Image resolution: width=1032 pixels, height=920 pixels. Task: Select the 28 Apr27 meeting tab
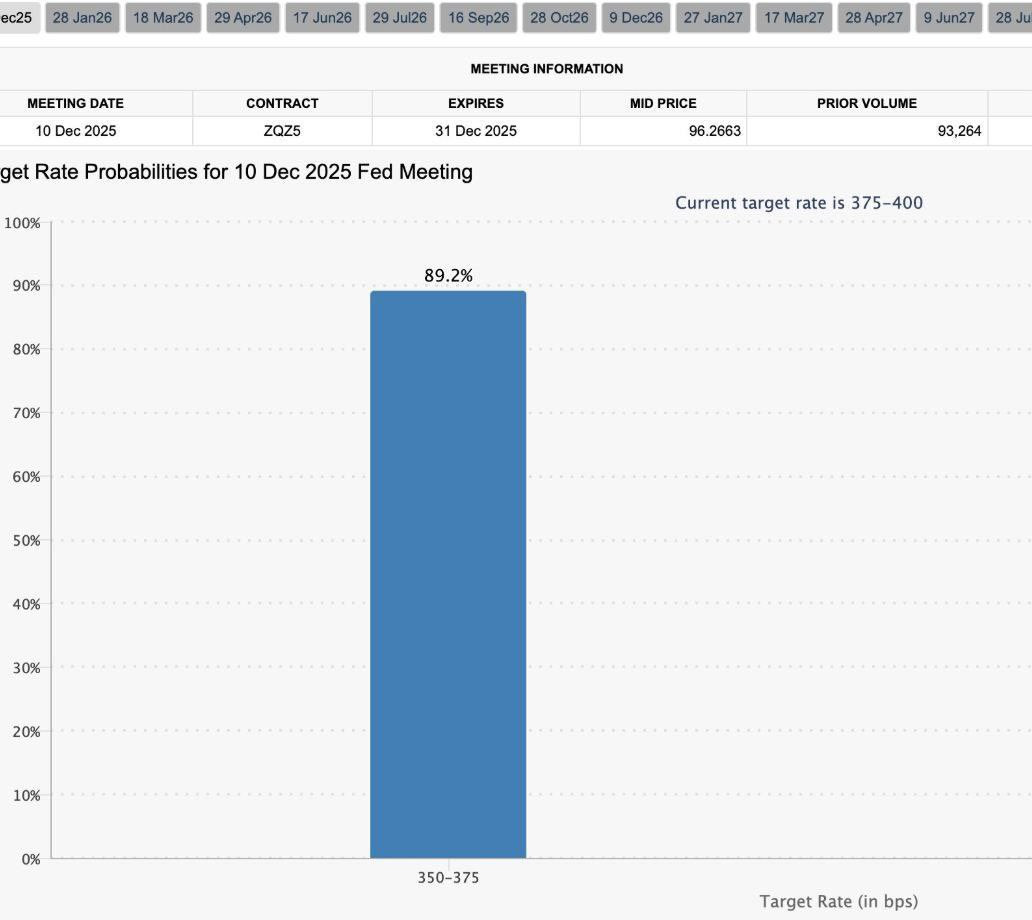874,18
